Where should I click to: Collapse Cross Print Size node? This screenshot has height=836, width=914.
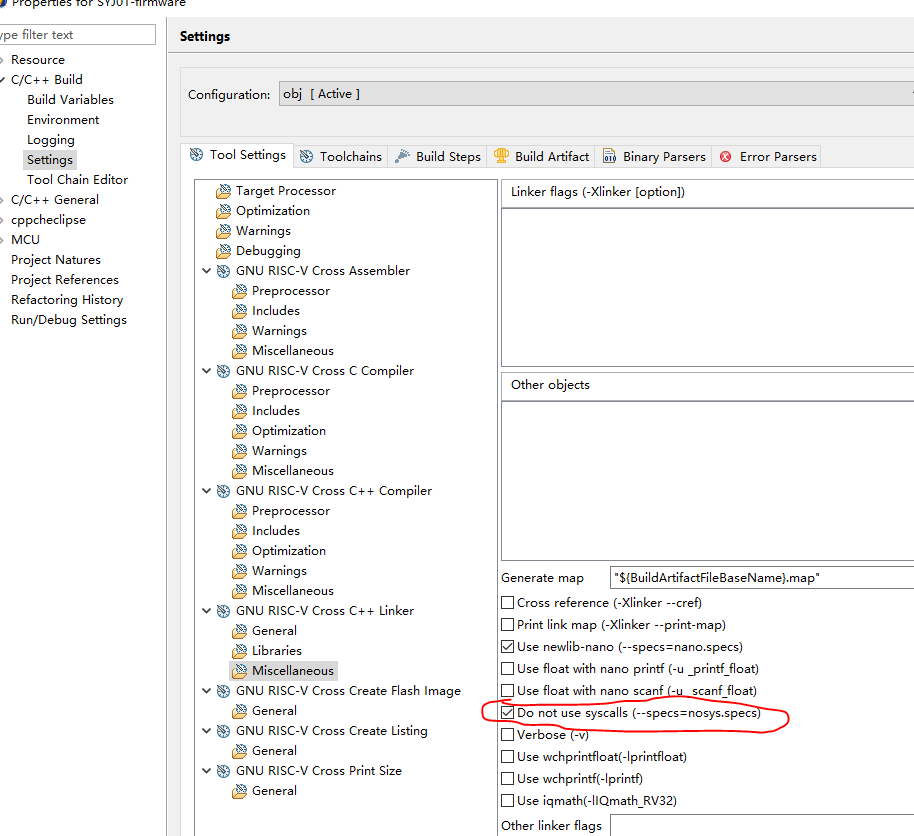point(206,771)
